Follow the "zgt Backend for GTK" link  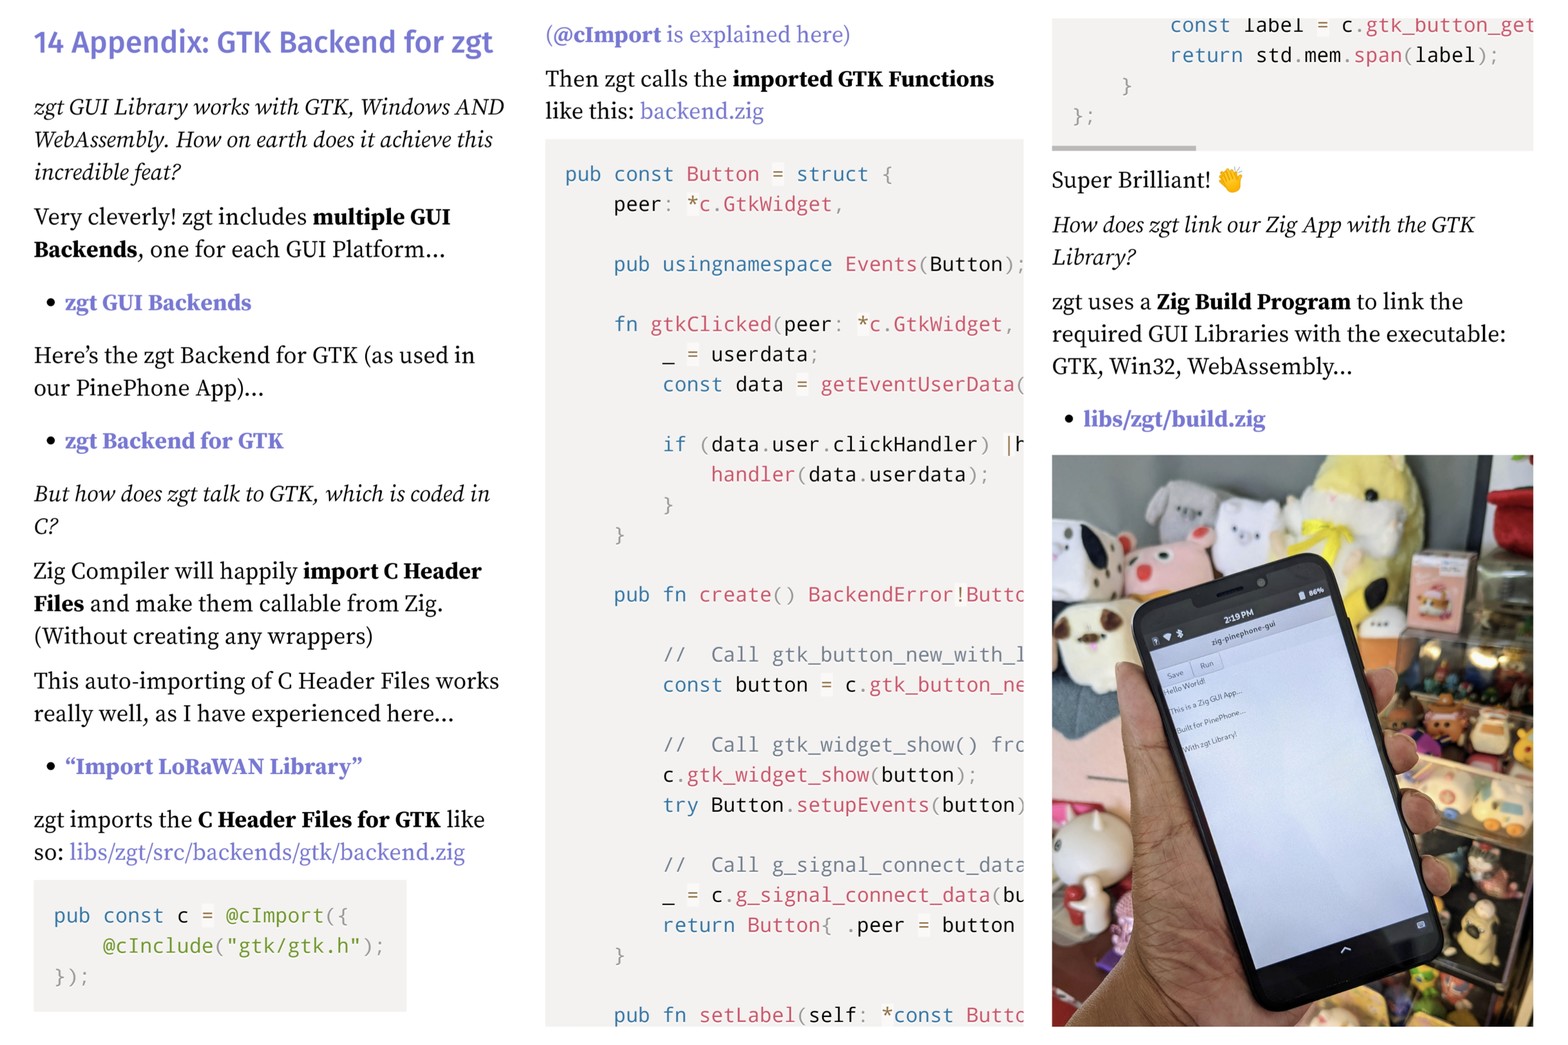point(173,441)
